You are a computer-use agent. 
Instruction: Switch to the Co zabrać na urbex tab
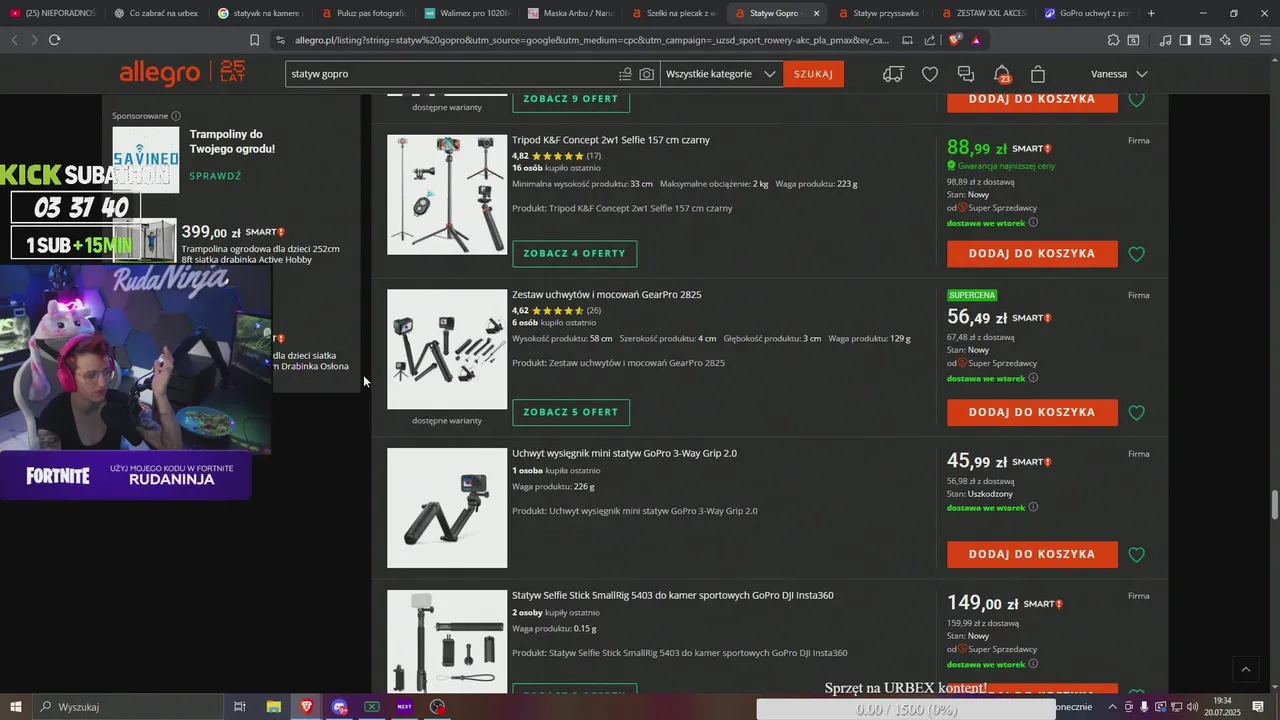[157, 13]
